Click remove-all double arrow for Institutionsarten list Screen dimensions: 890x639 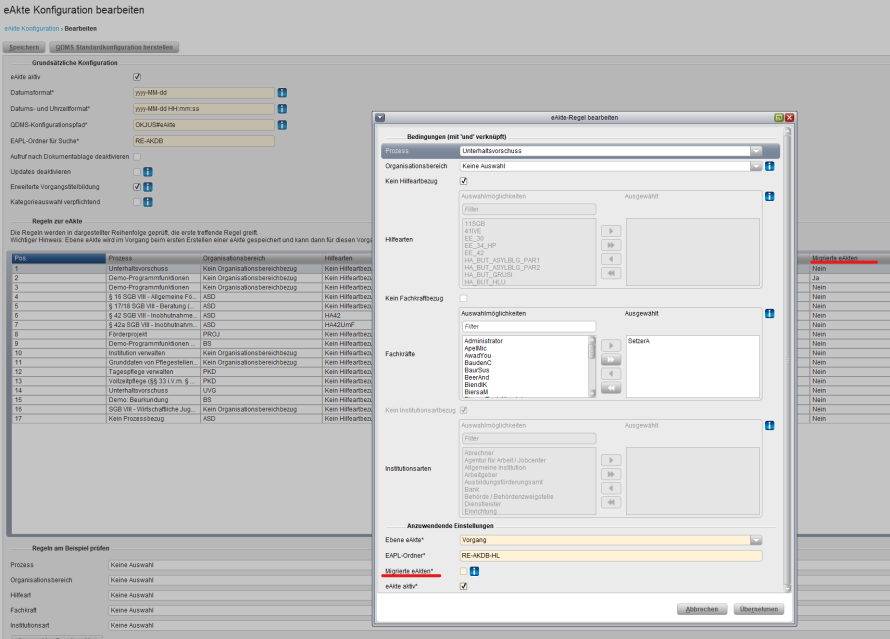point(611,503)
